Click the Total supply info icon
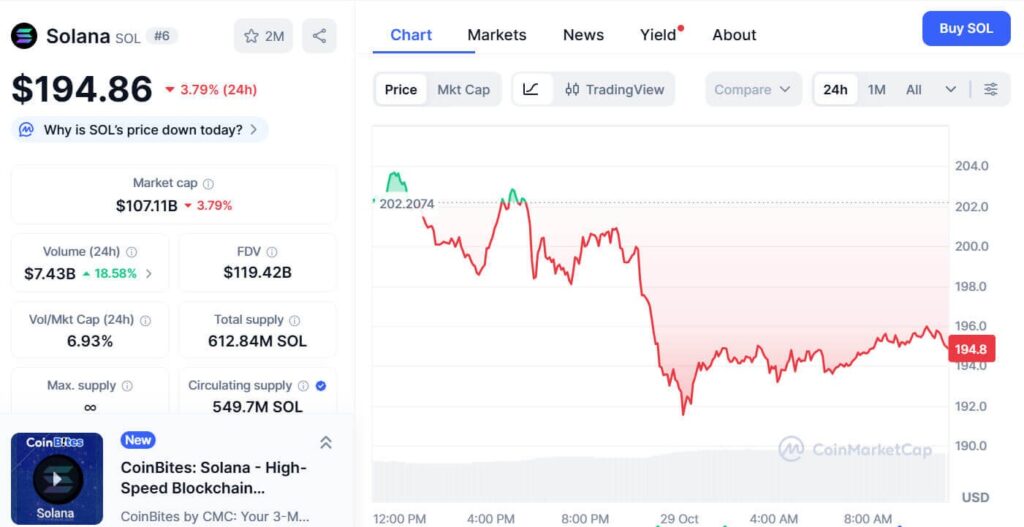Screen dimensions: 1024x527 point(292,320)
